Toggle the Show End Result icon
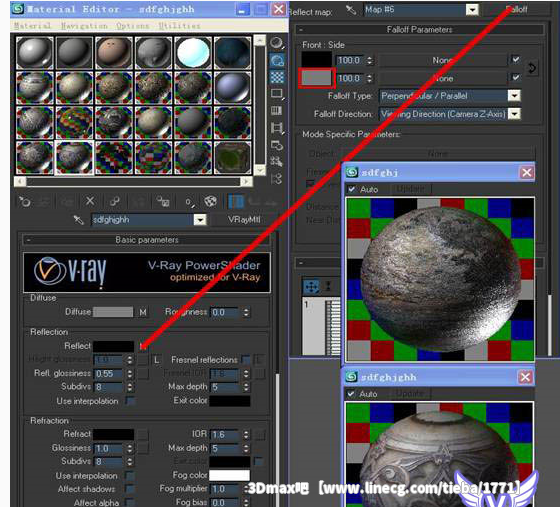Screen dimensions: 560x507 pos(236,202)
